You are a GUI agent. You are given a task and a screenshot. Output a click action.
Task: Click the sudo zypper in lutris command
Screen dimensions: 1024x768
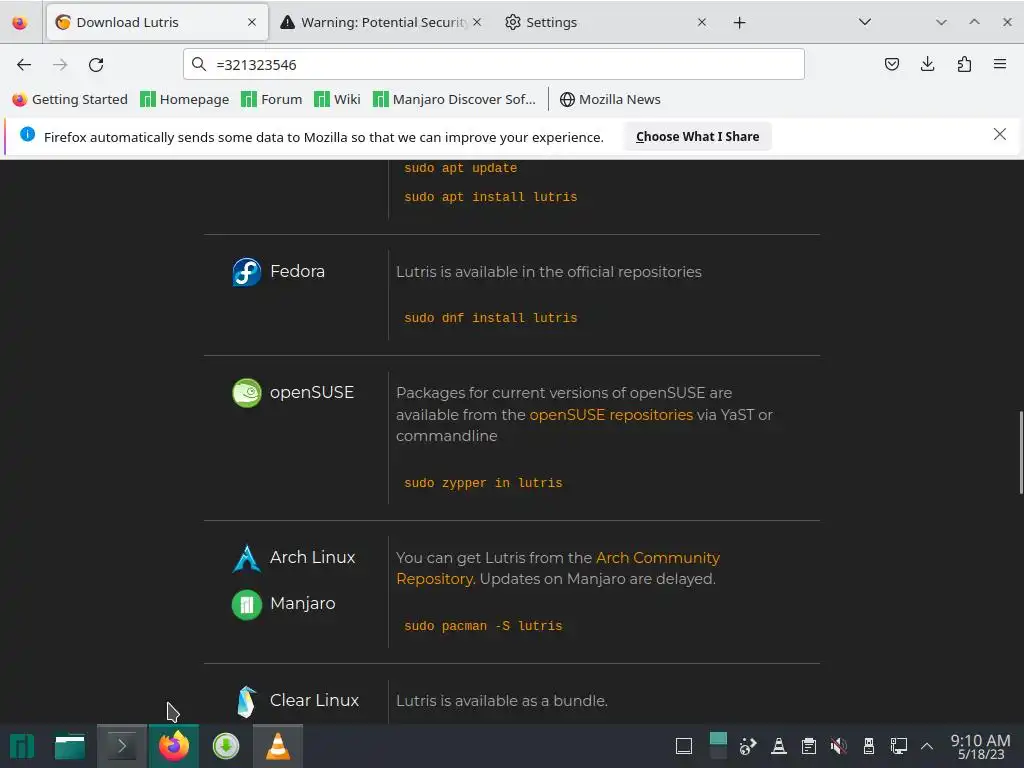click(483, 483)
